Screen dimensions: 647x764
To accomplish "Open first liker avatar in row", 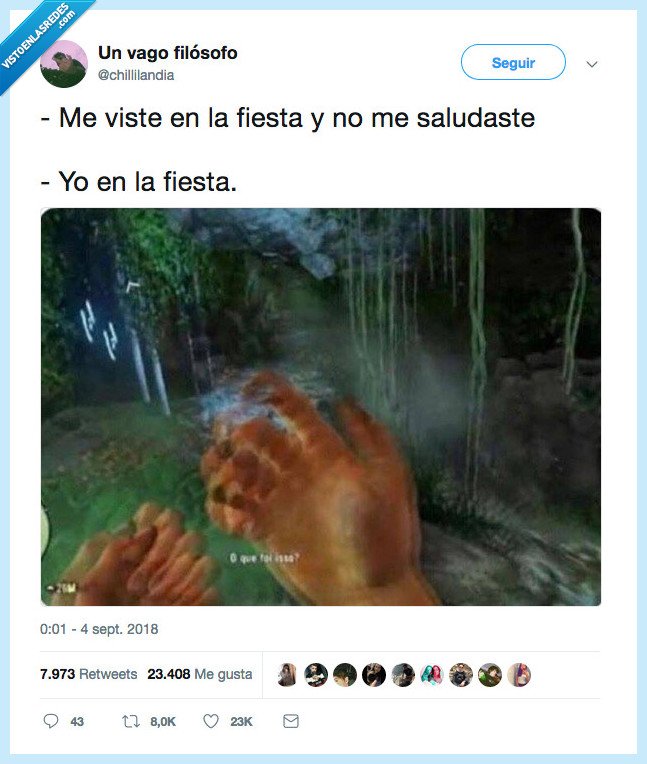I will (287, 675).
